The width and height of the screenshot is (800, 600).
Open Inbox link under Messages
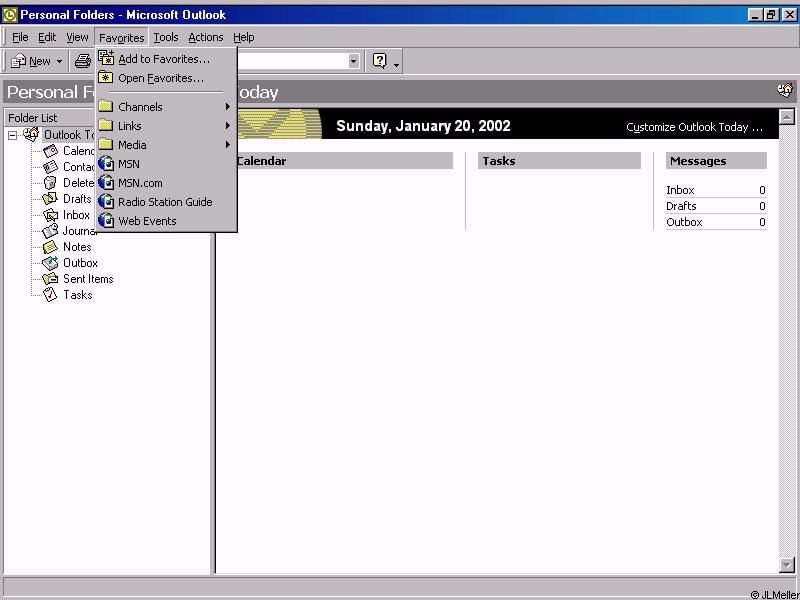pos(680,190)
